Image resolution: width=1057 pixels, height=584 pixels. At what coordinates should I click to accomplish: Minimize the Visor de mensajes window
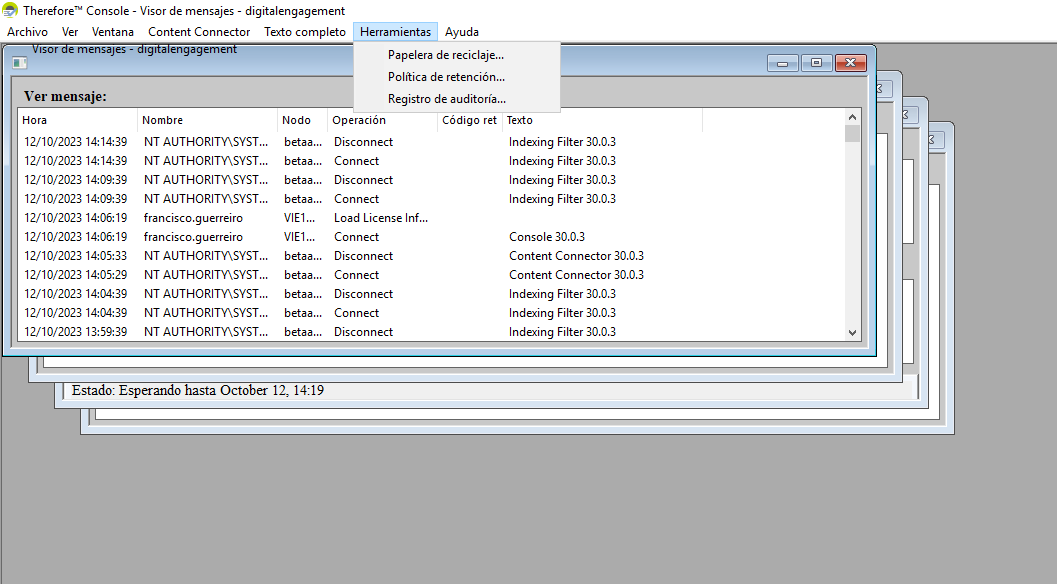click(x=783, y=63)
